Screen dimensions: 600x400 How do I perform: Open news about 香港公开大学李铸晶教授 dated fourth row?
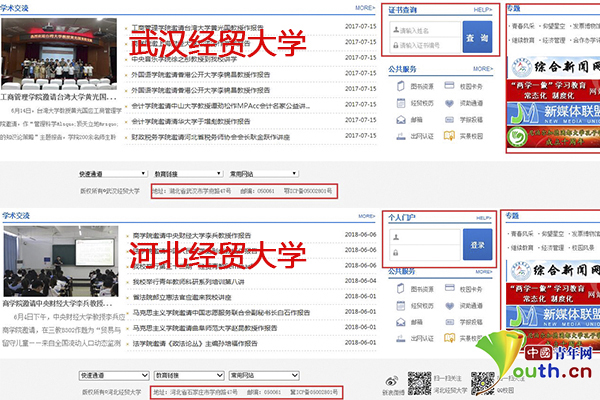(201, 75)
